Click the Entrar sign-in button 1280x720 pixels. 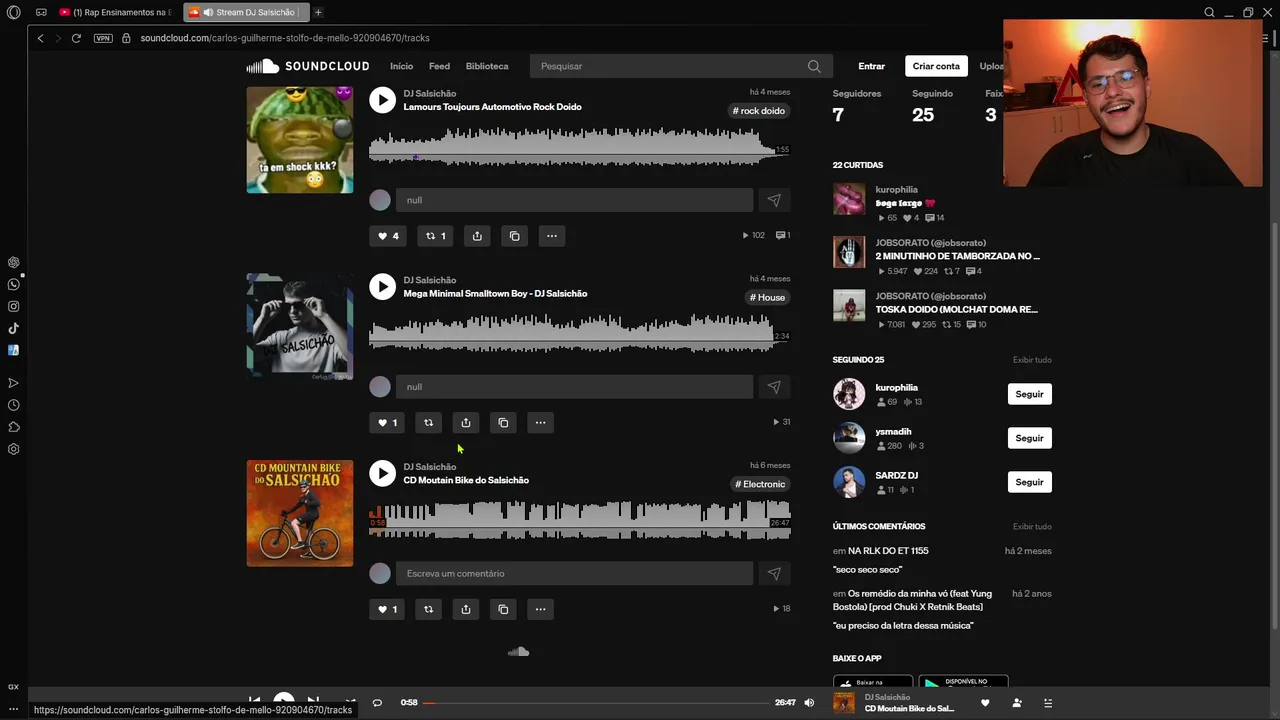pyautogui.click(x=871, y=66)
